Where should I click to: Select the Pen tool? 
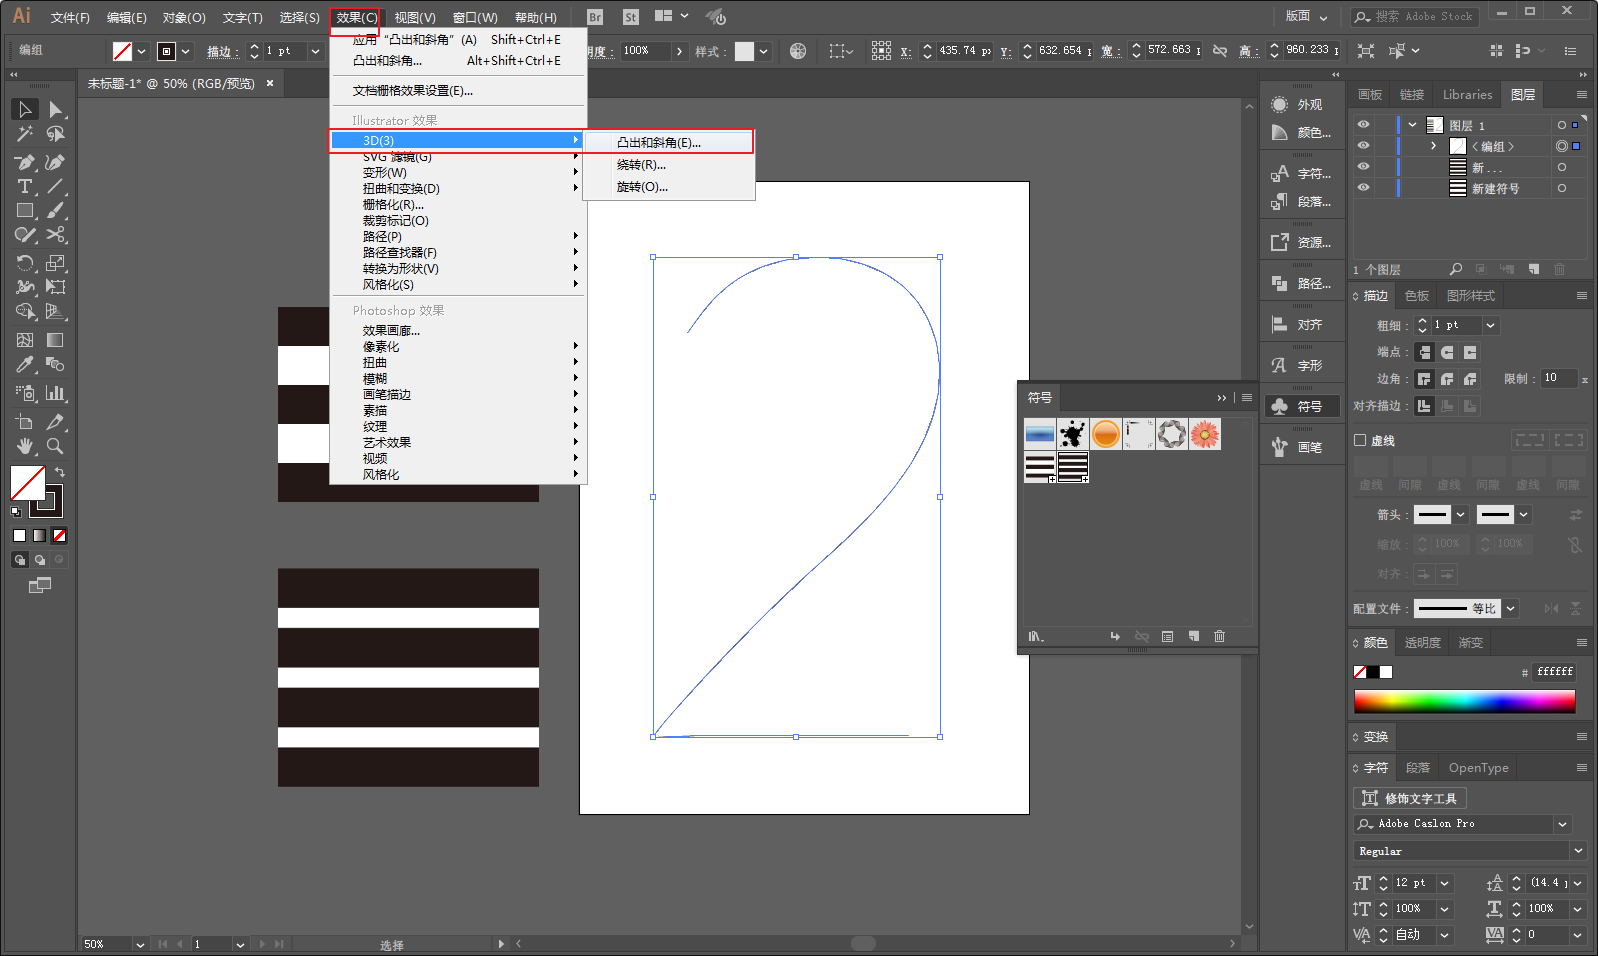25,162
